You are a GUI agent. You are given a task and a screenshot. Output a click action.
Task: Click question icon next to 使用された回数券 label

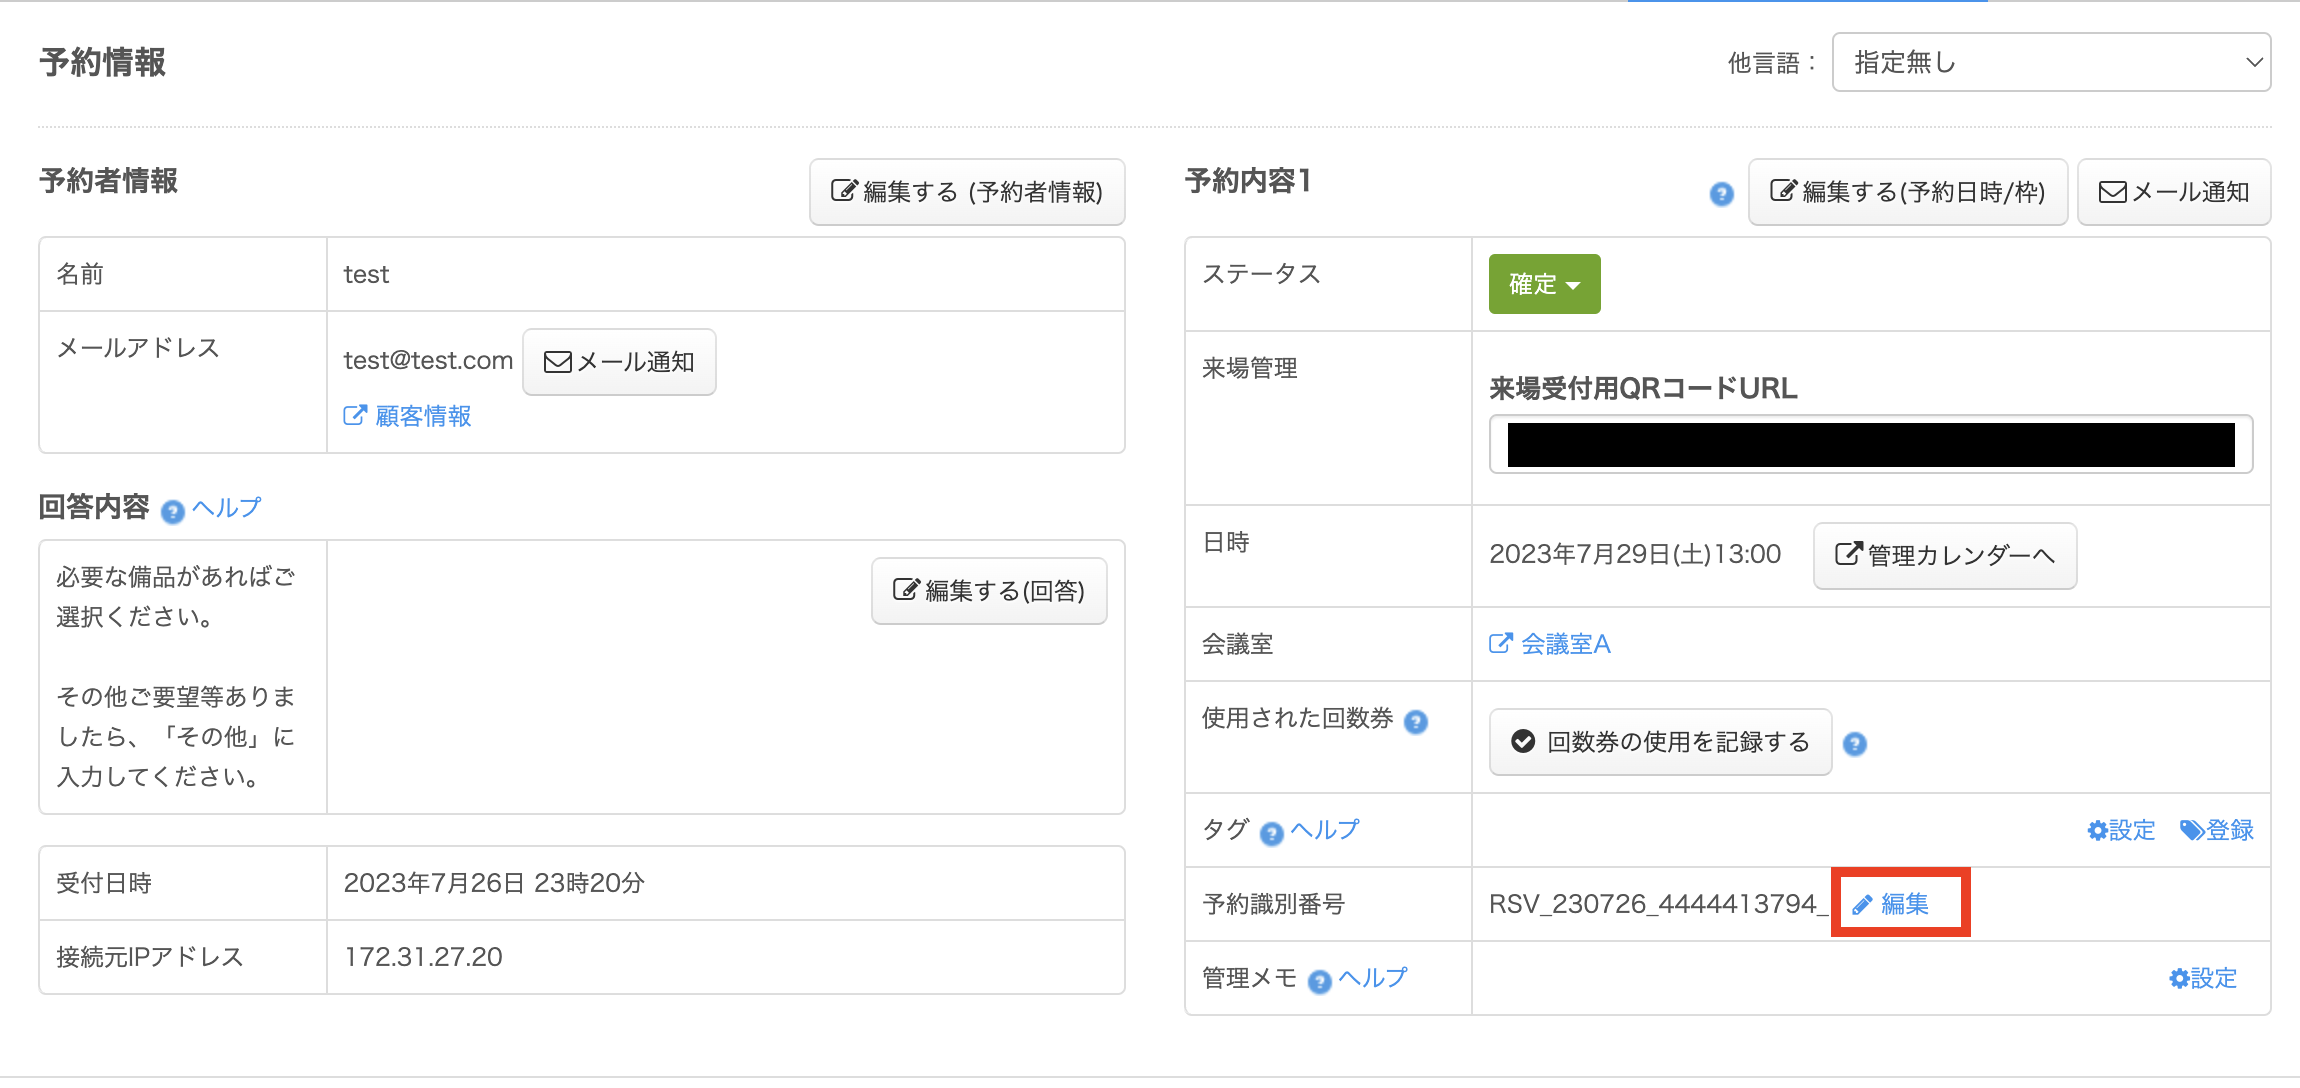(x=1415, y=722)
